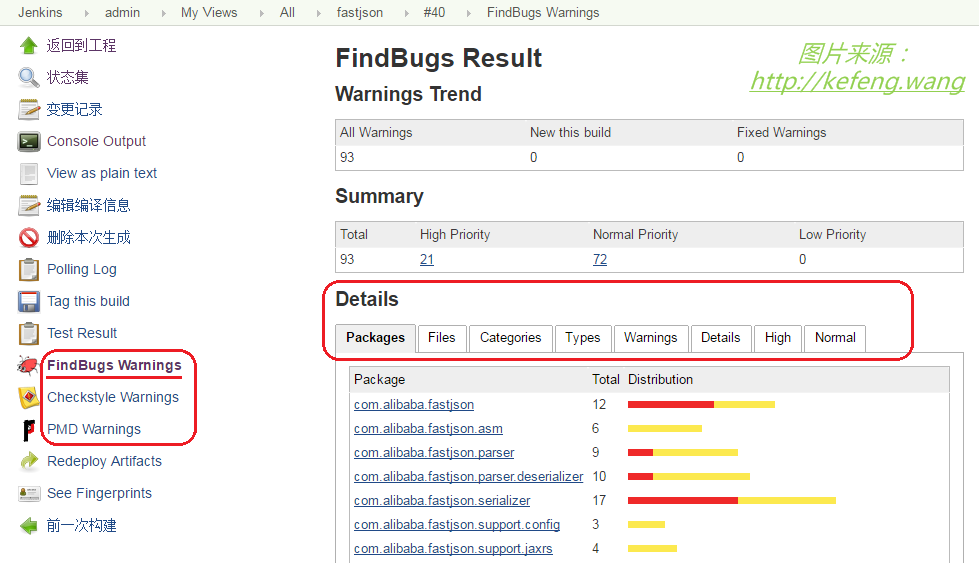Expand the arrow after admin breadcrumb
Image resolution: width=979 pixels, height=563 pixels.
click(164, 13)
